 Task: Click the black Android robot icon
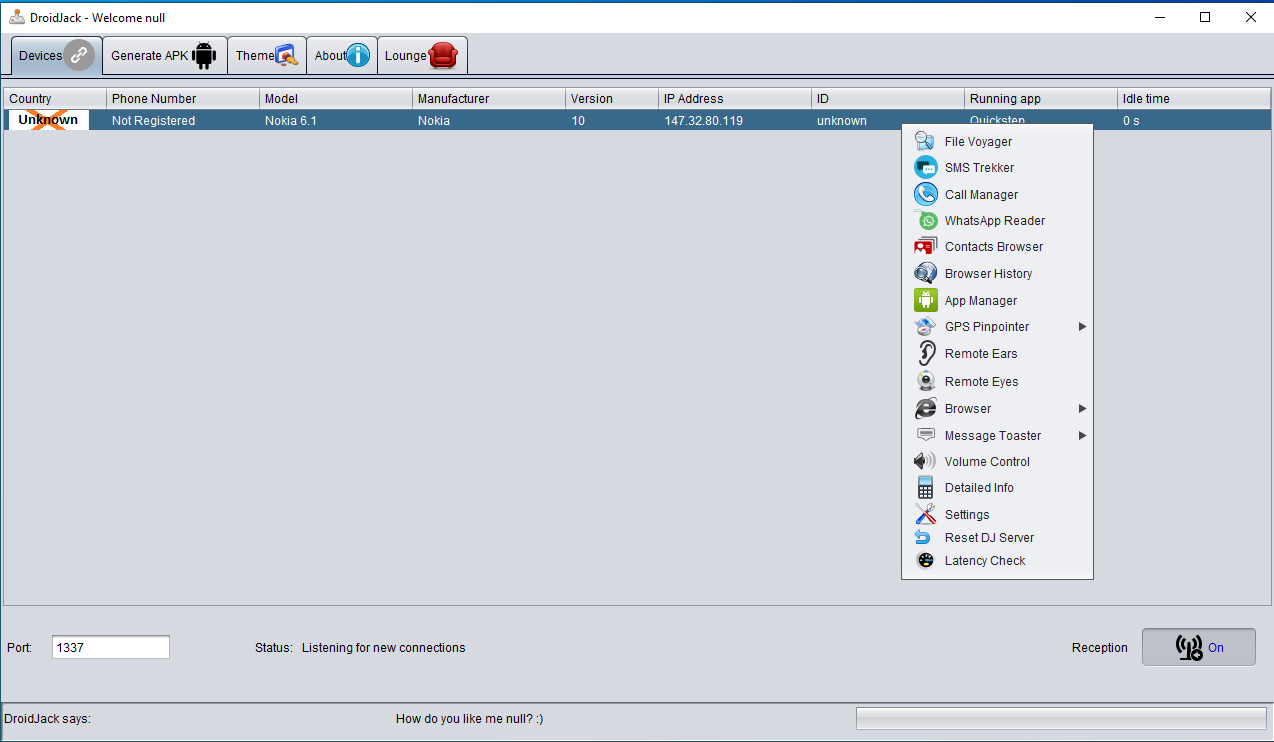[204, 56]
